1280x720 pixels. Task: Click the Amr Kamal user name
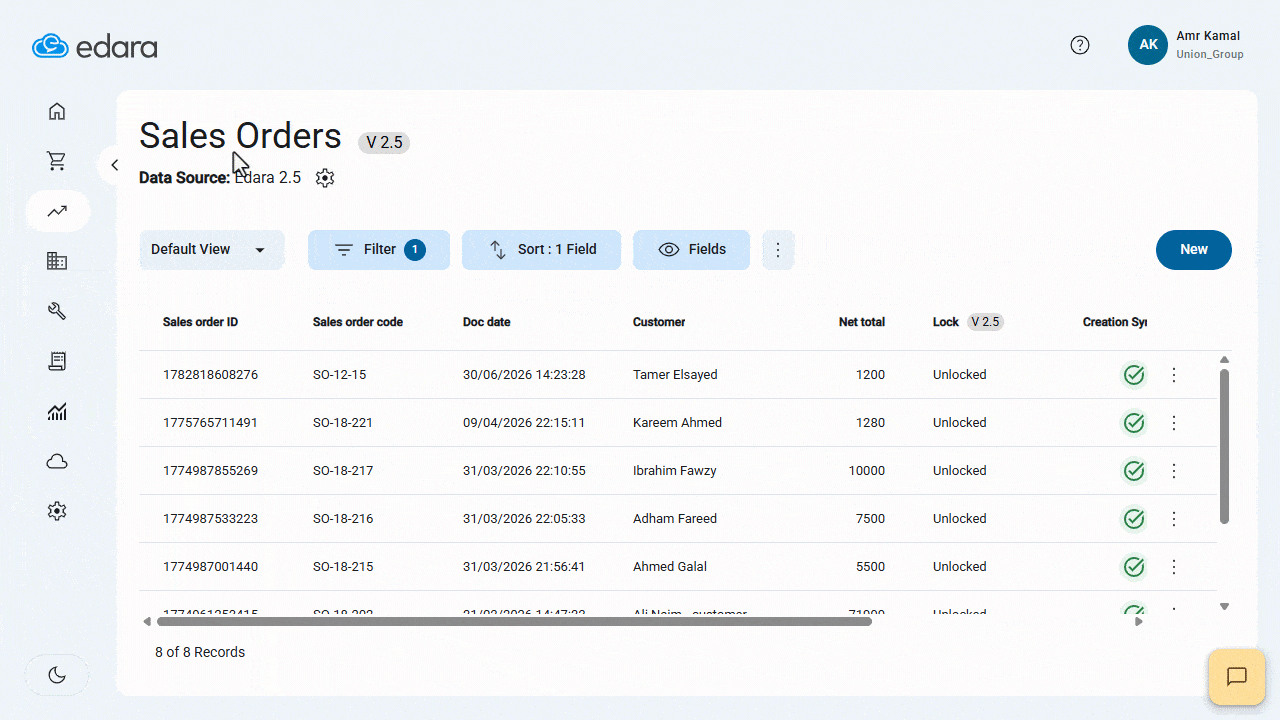1208,36
